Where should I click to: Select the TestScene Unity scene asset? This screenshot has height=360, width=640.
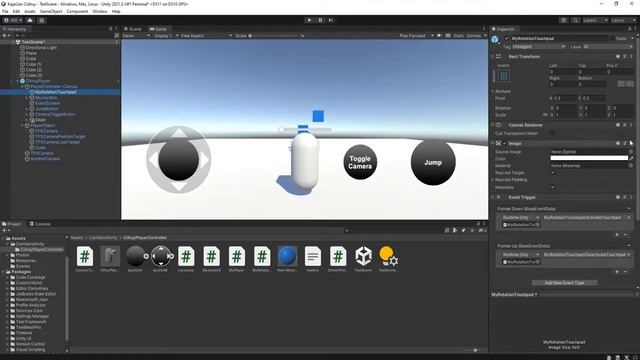(x=363, y=259)
